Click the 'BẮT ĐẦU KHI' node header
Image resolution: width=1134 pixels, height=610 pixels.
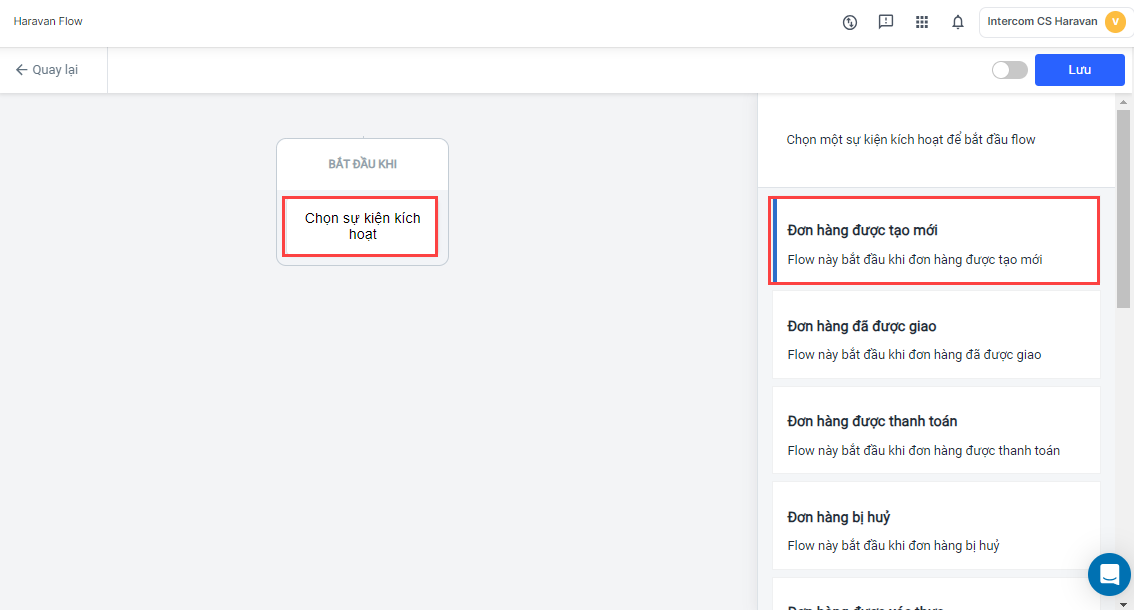coord(362,164)
